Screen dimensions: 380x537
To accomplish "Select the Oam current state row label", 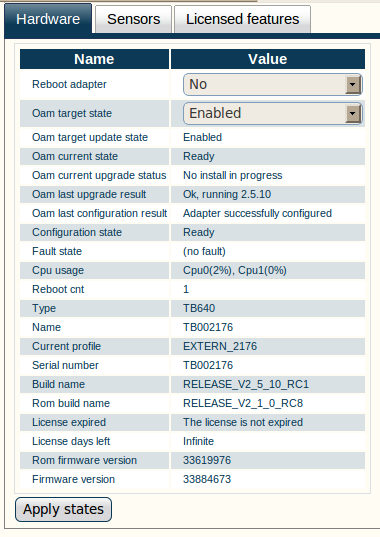I will click(75, 156).
